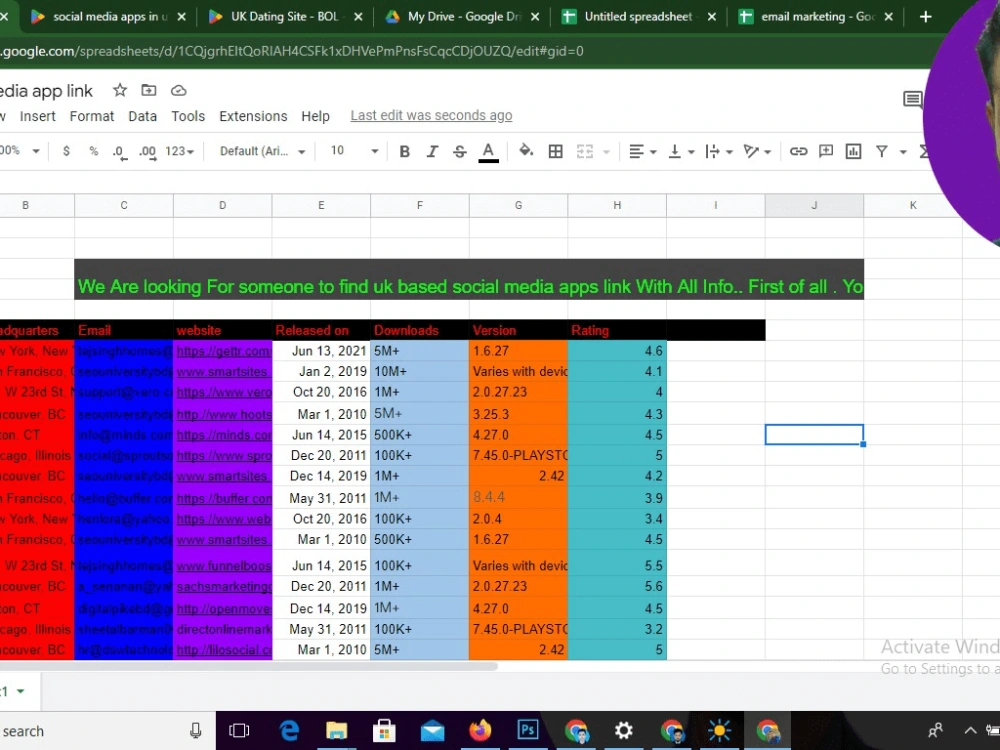
Task: Click the merge cells icon
Action: click(585, 151)
